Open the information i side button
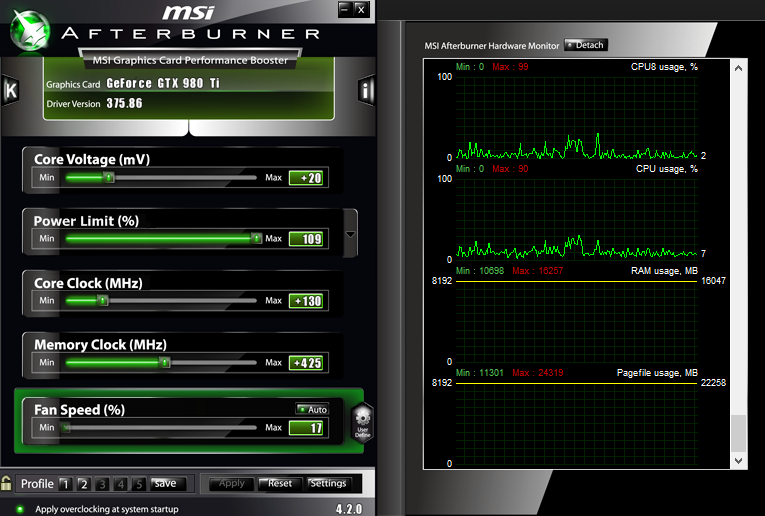 (x=365, y=90)
